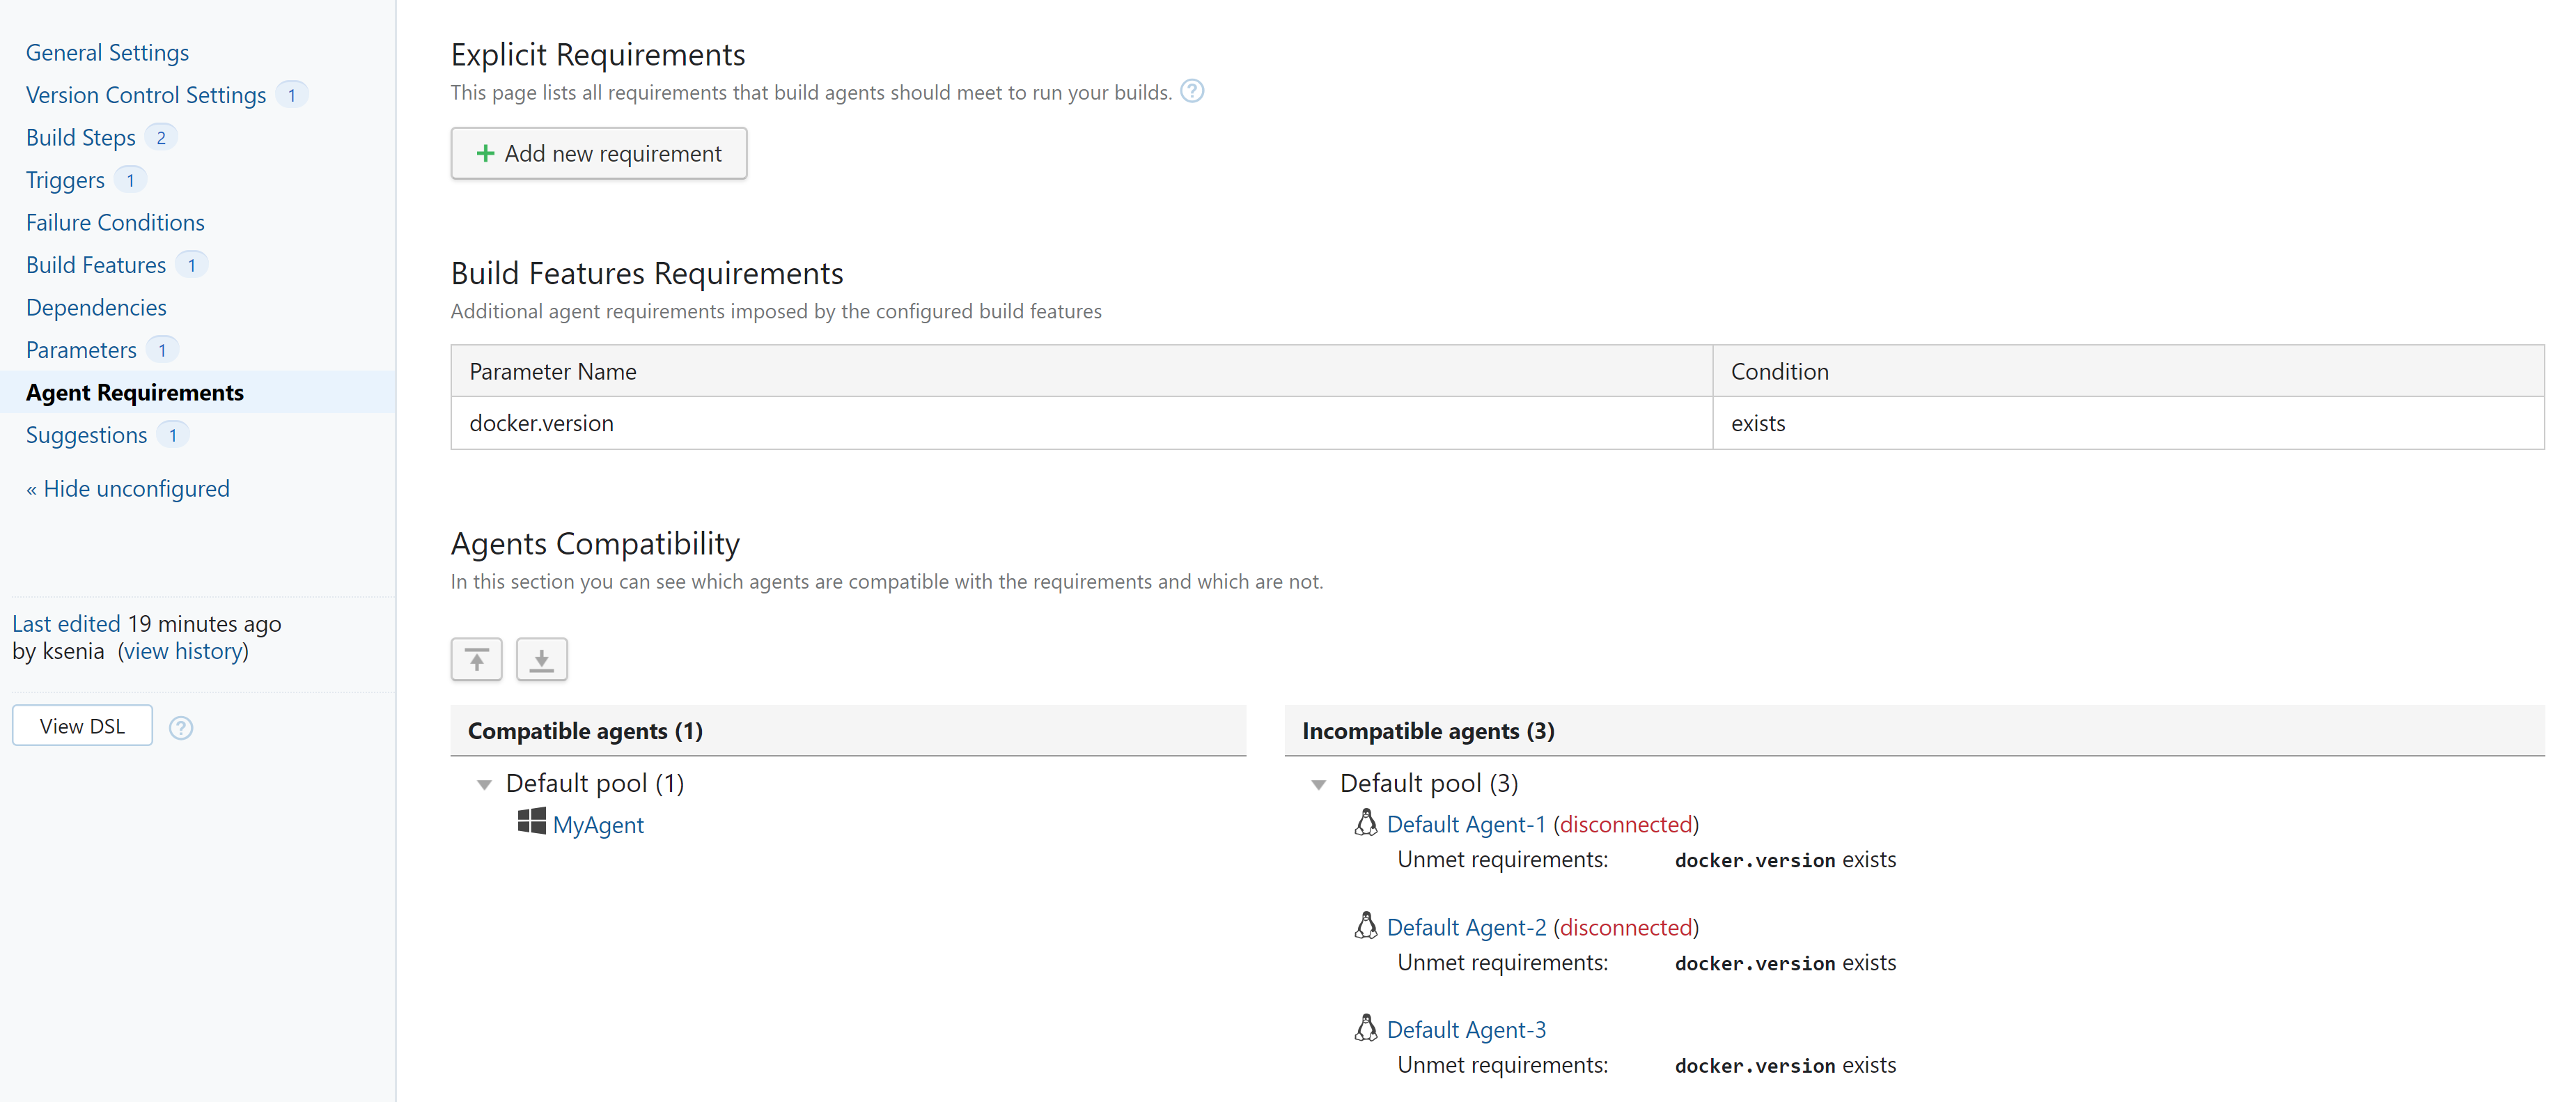
Task: Click the help icon next to View DSL
Action: point(181,727)
